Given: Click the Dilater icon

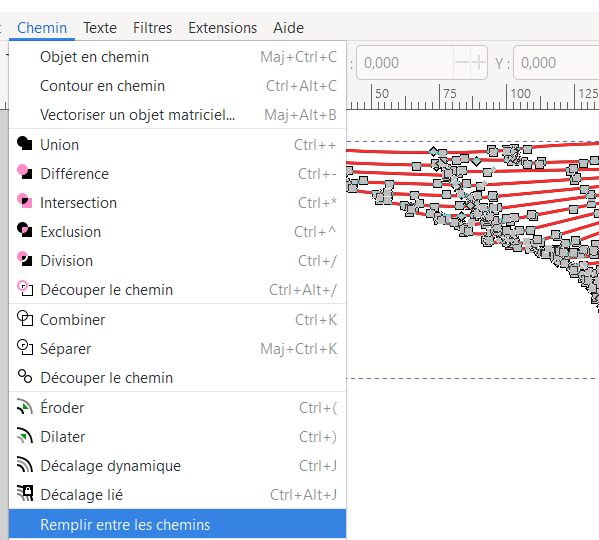Looking at the screenshot, I should (25, 436).
